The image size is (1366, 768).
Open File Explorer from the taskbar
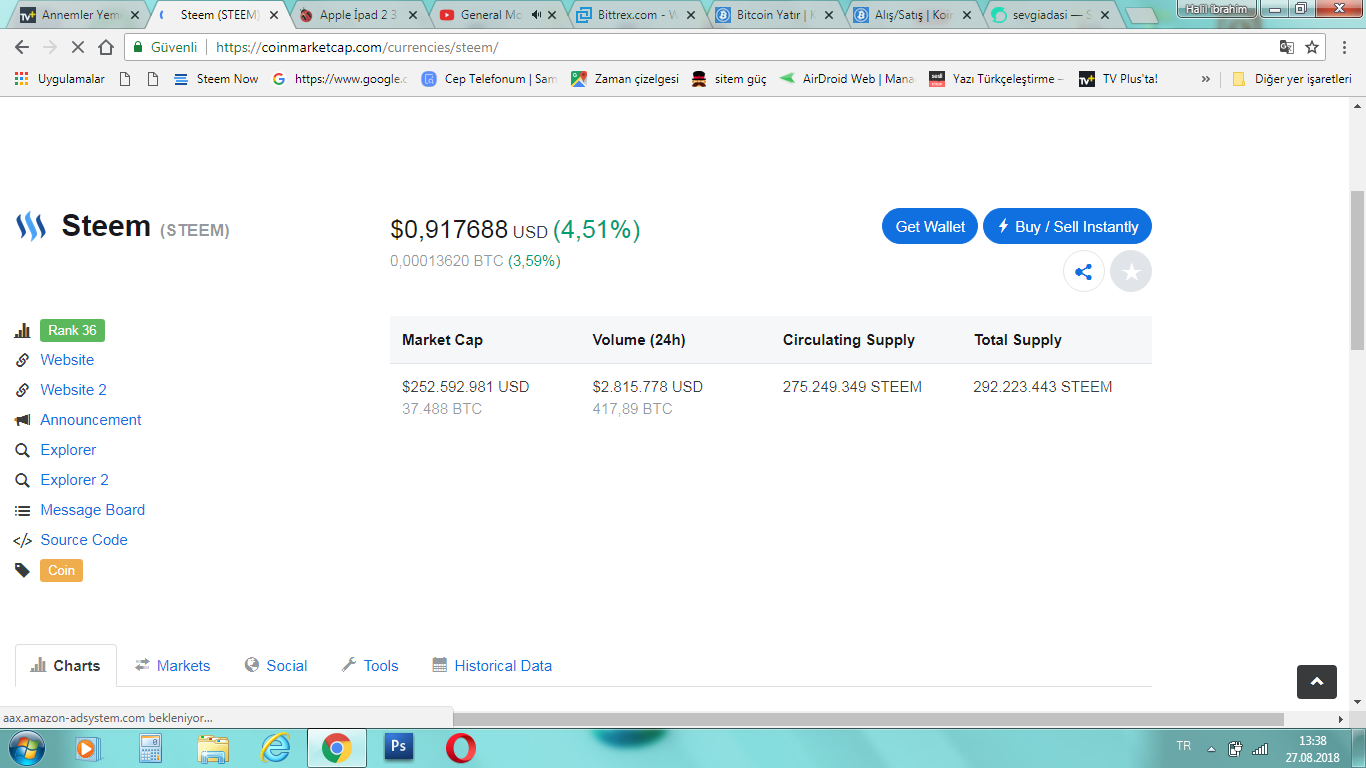coord(212,748)
